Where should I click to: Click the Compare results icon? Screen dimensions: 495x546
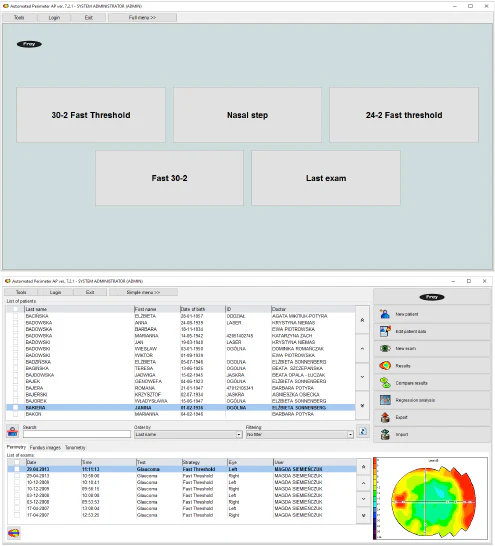coord(385,383)
